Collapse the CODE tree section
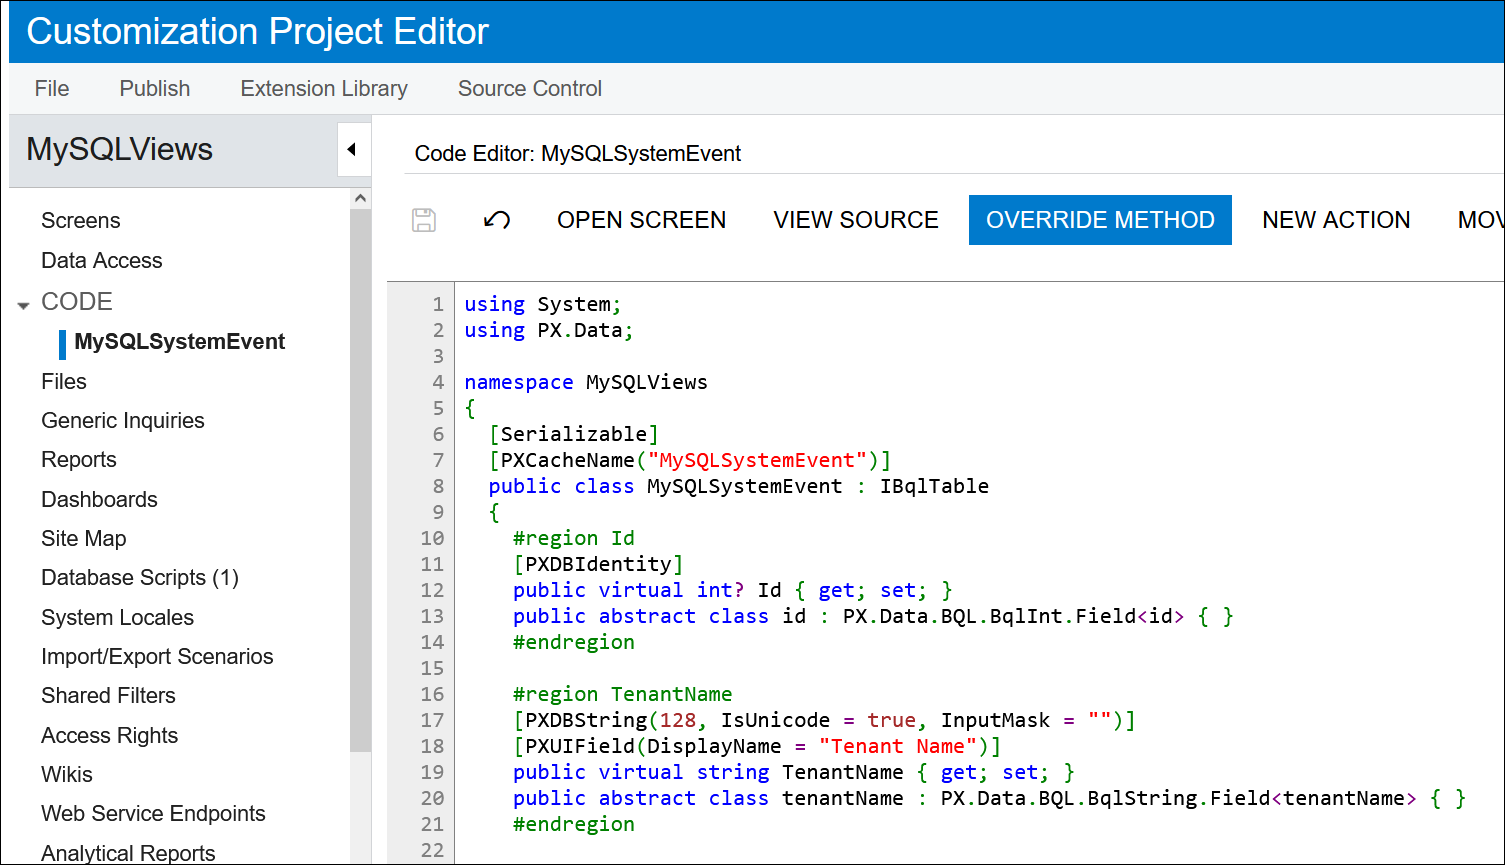1505x865 pixels. 23,302
